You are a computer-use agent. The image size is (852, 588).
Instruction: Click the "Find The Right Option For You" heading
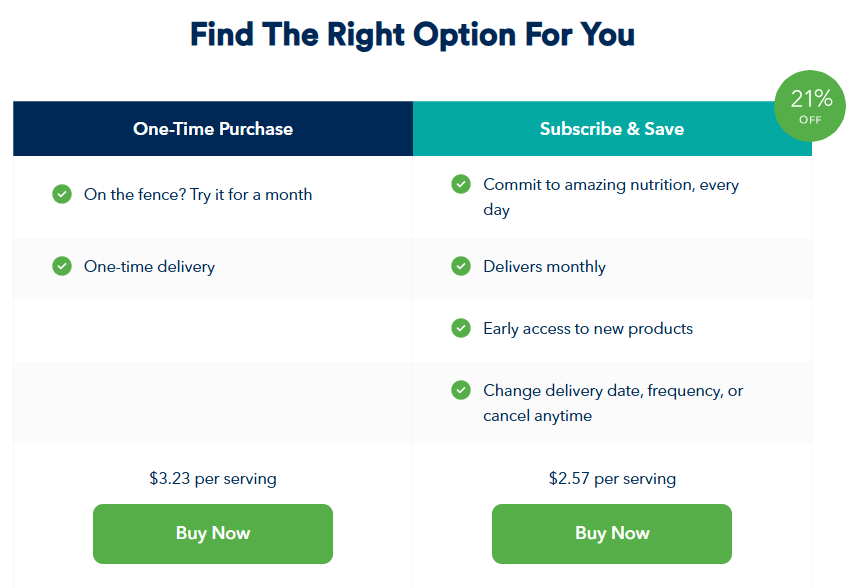[x=412, y=35]
